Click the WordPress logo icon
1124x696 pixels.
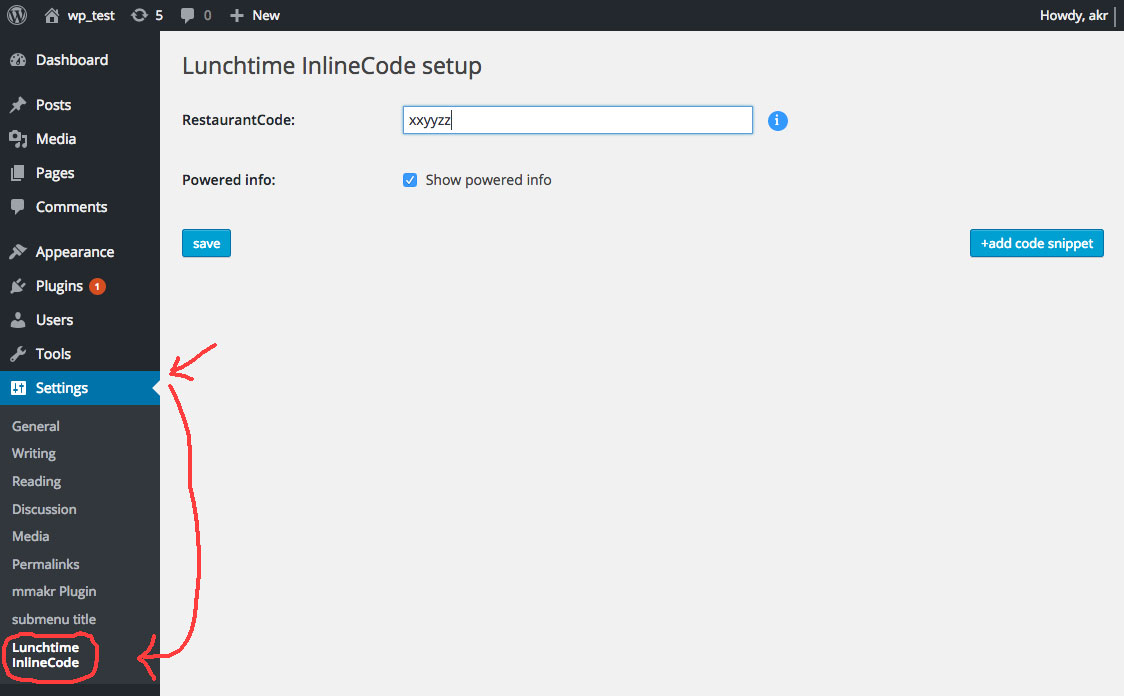tap(17, 15)
